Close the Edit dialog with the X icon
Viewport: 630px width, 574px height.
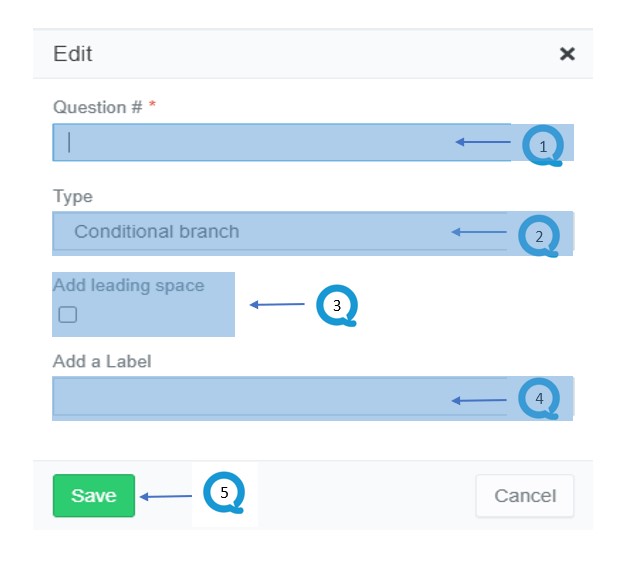pos(567,53)
